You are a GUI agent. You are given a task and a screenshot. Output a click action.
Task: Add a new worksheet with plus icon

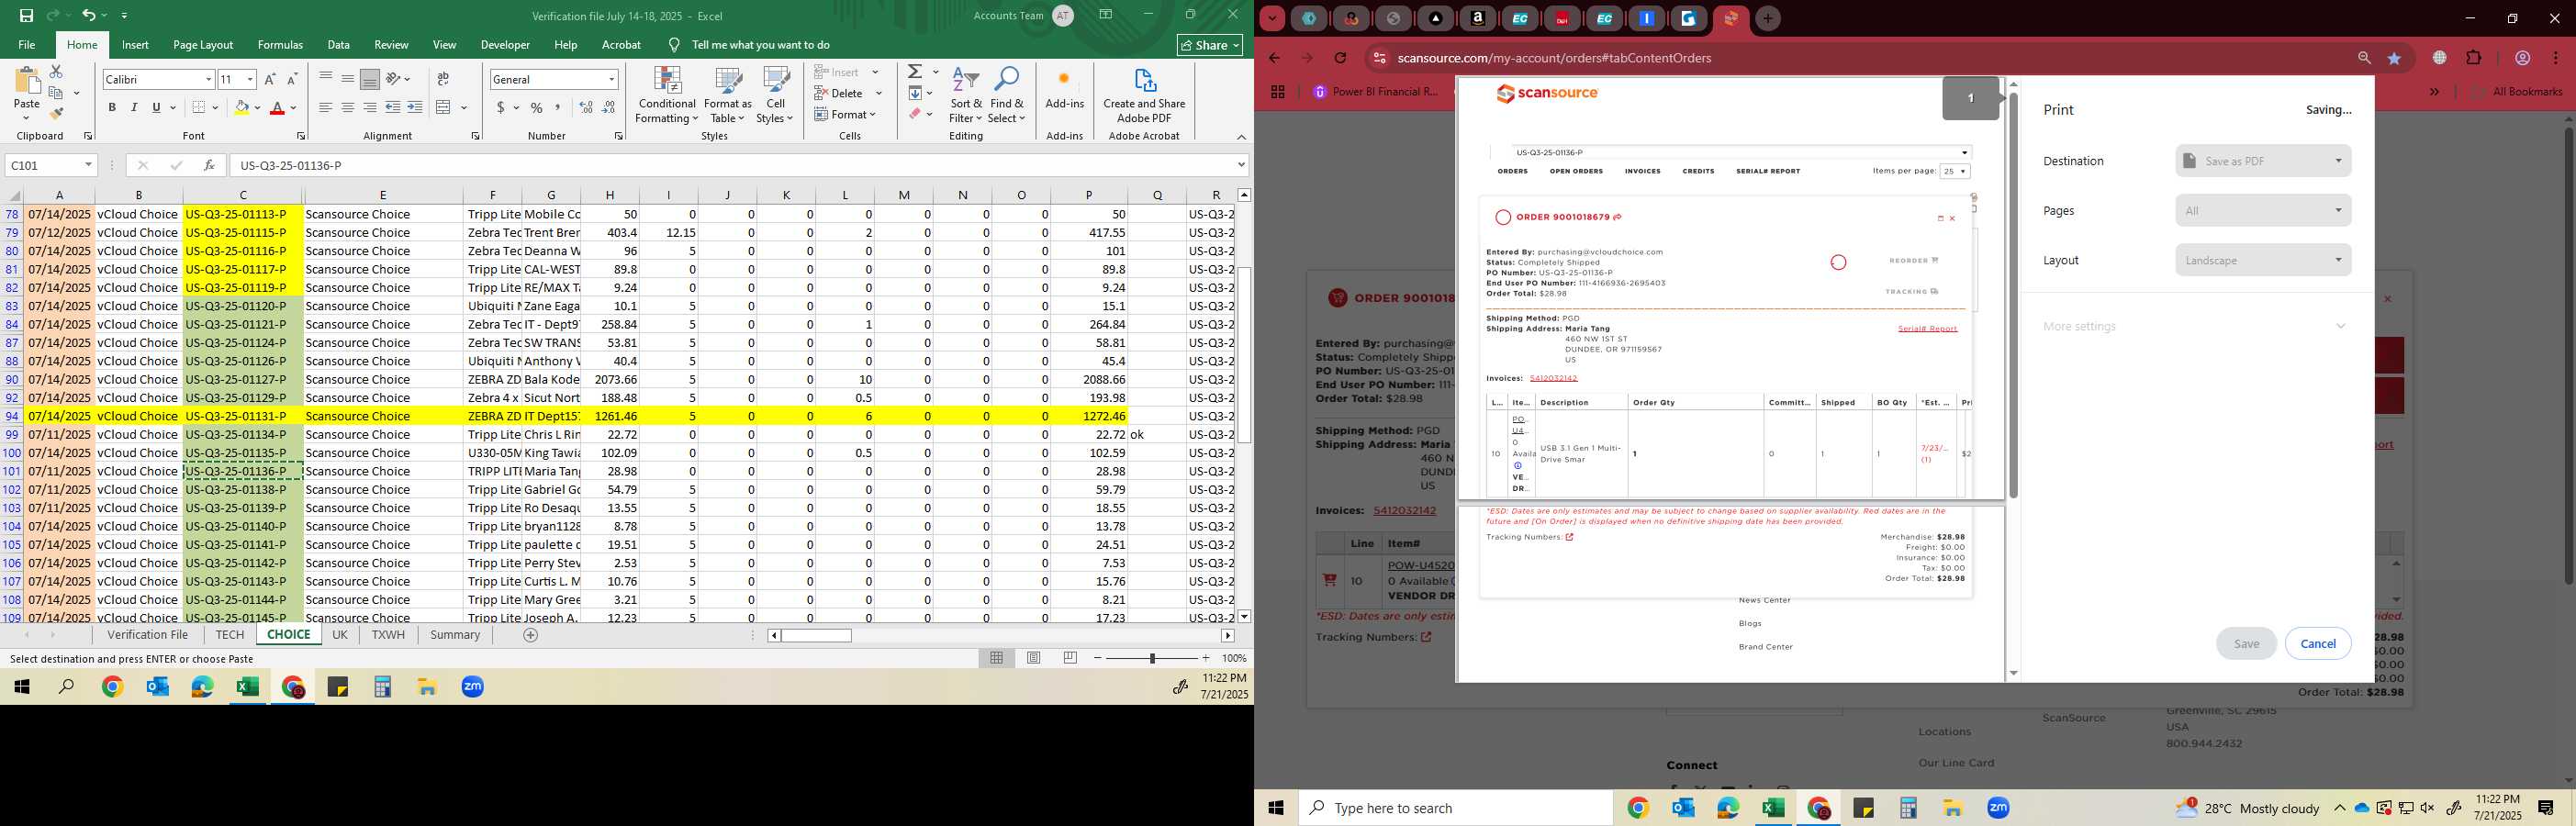click(x=531, y=635)
